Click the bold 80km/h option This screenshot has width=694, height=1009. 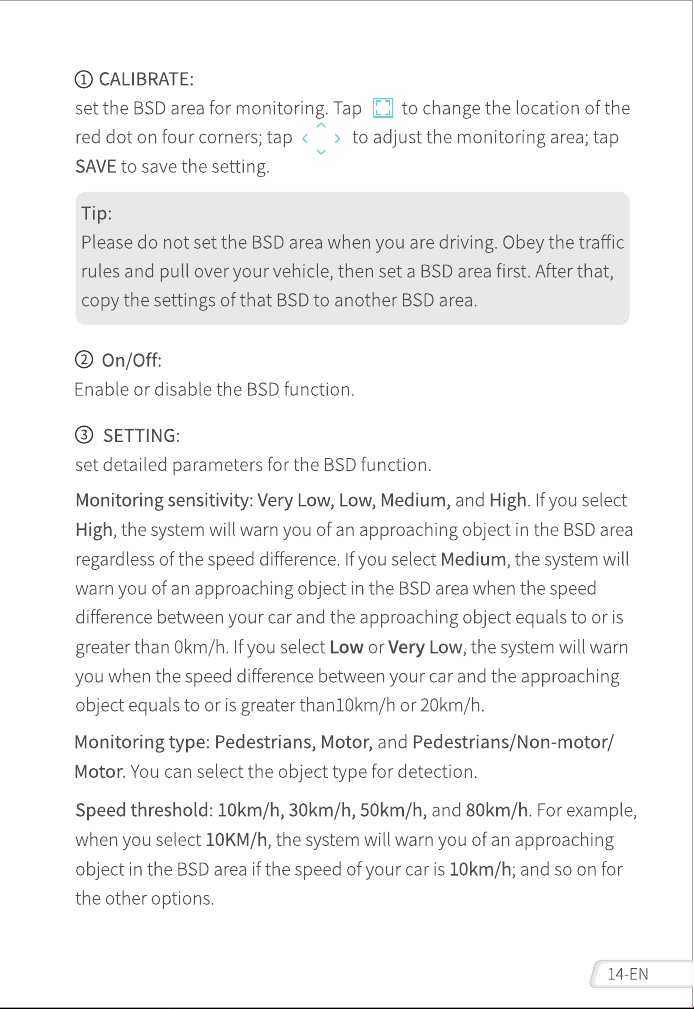click(x=496, y=810)
